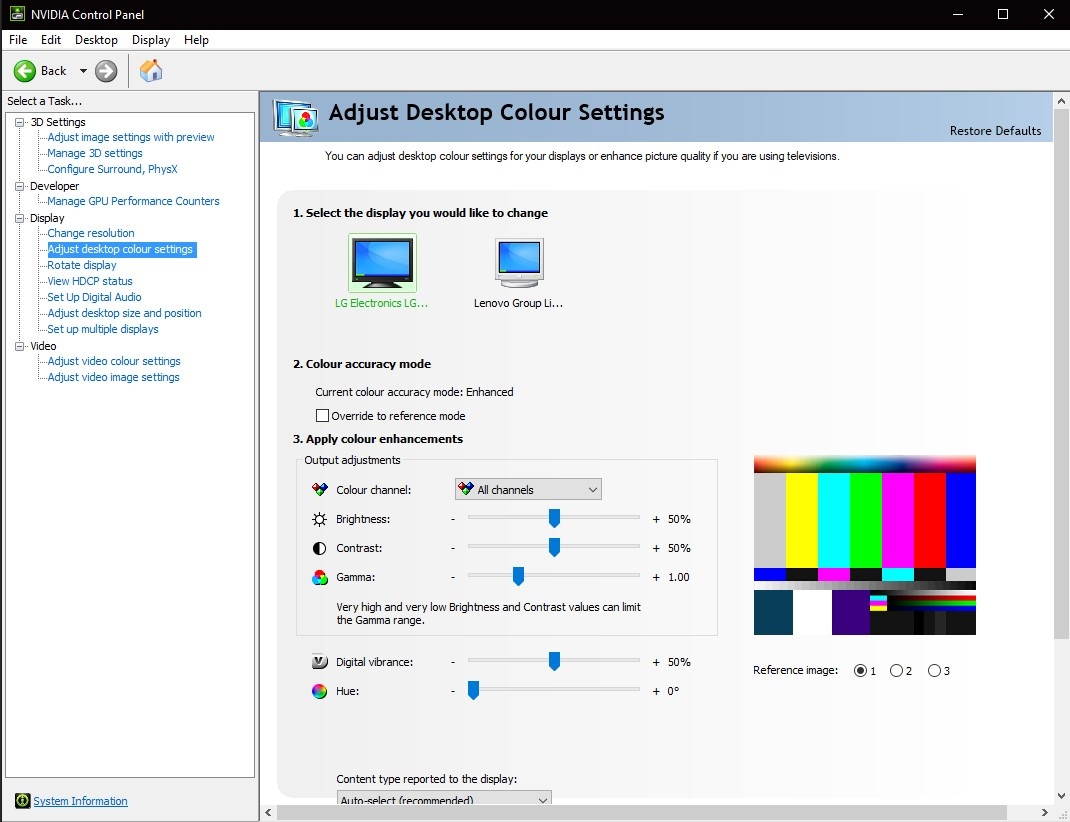Open the Back history dropdown arrow
Viewport: 1070px width, 822px height.
pos(83,71)
